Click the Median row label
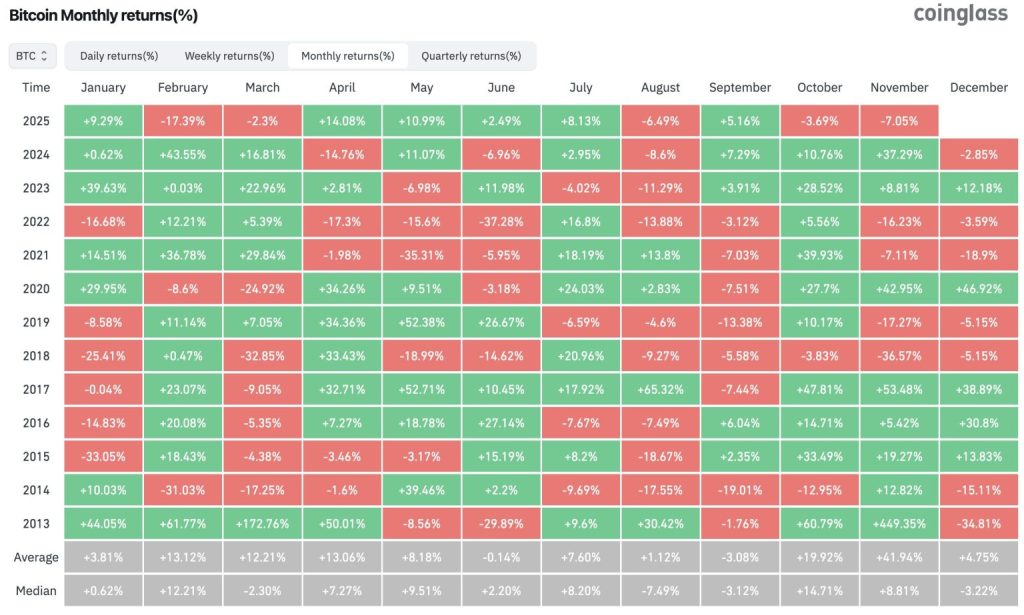Screen dimensions: 1024x615 pyautogui.click(x=35, y=590)
